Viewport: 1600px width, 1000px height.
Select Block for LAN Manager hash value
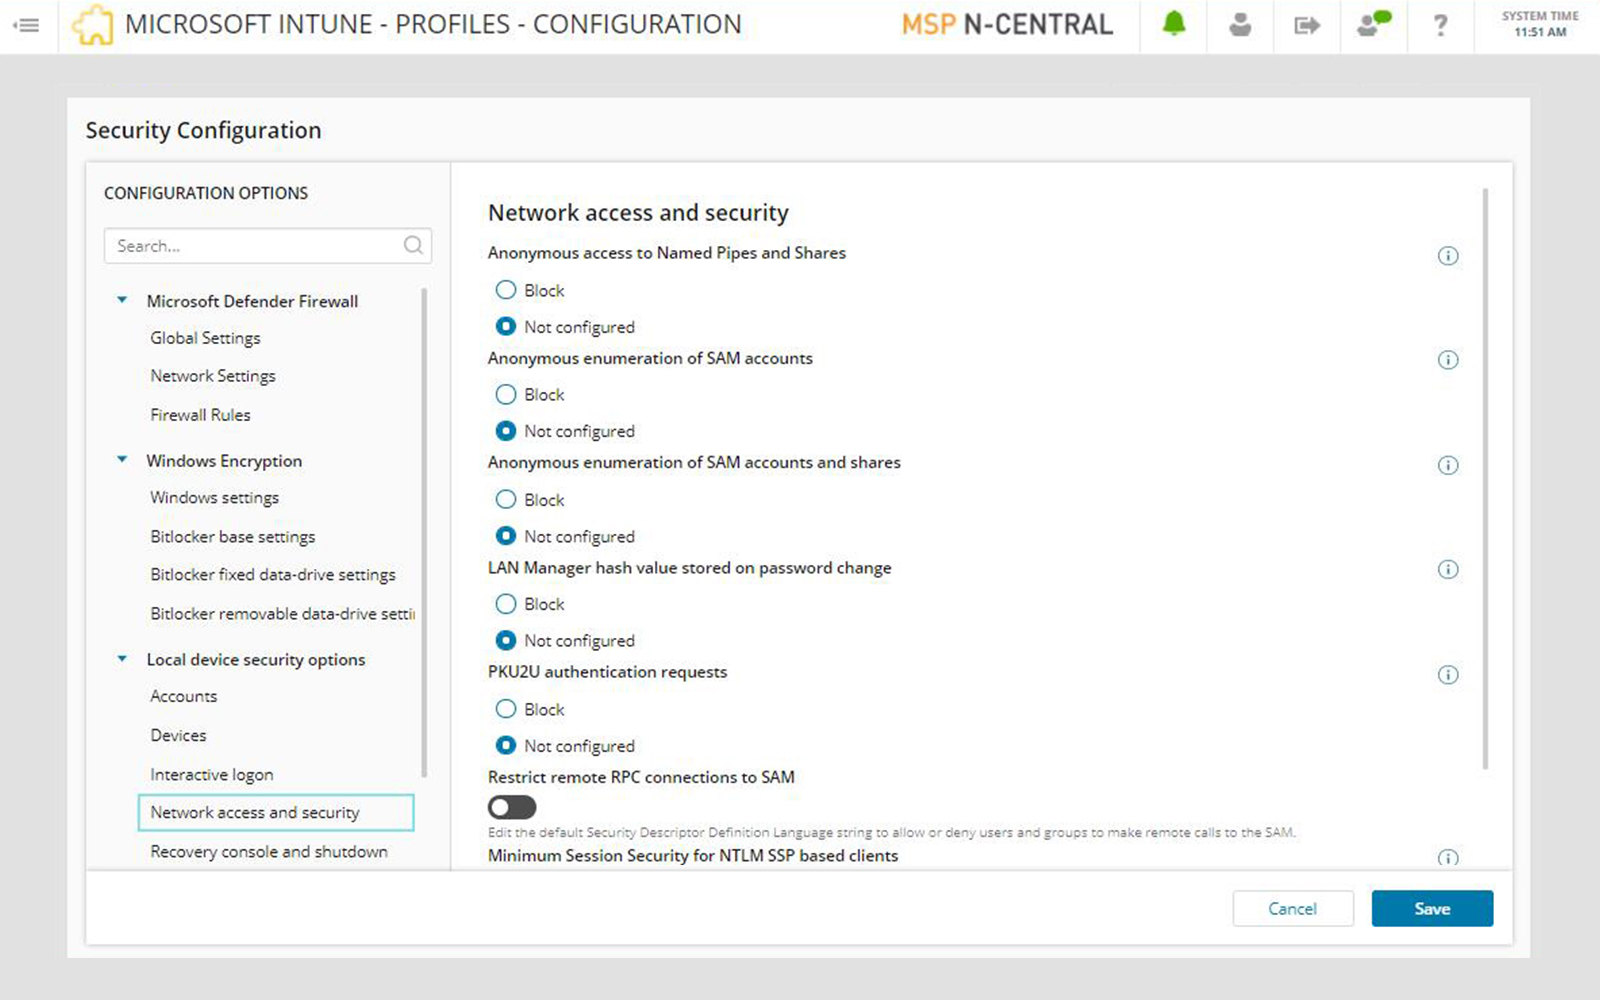point(506,604)
